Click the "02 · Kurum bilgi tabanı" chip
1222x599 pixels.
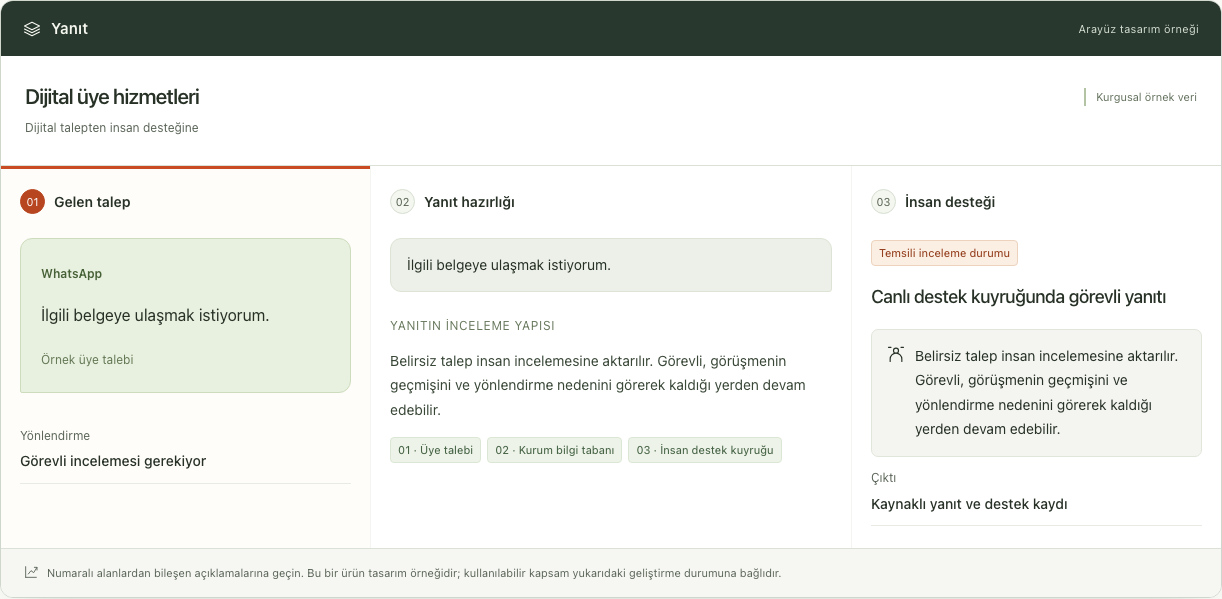(x=555, y=450)
